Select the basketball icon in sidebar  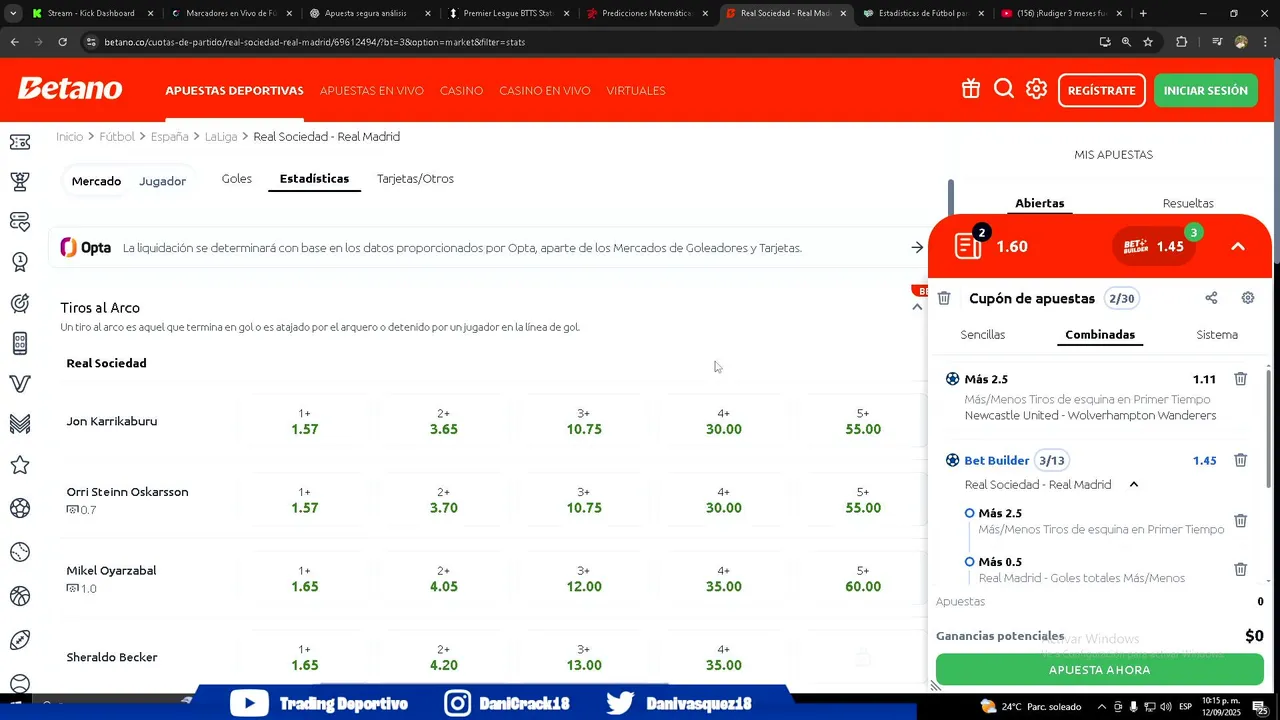(19, 596)
